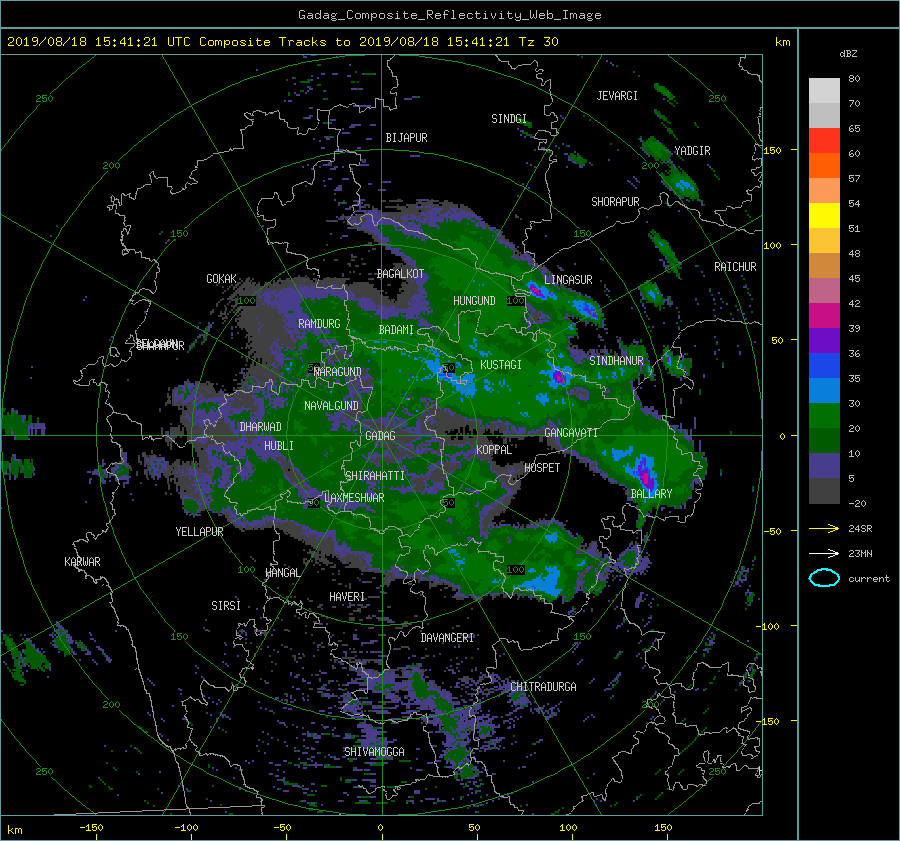Click the BADAMI city label
Screen dimensions: 900x841
pyautogui.click(x=396, y=330)
